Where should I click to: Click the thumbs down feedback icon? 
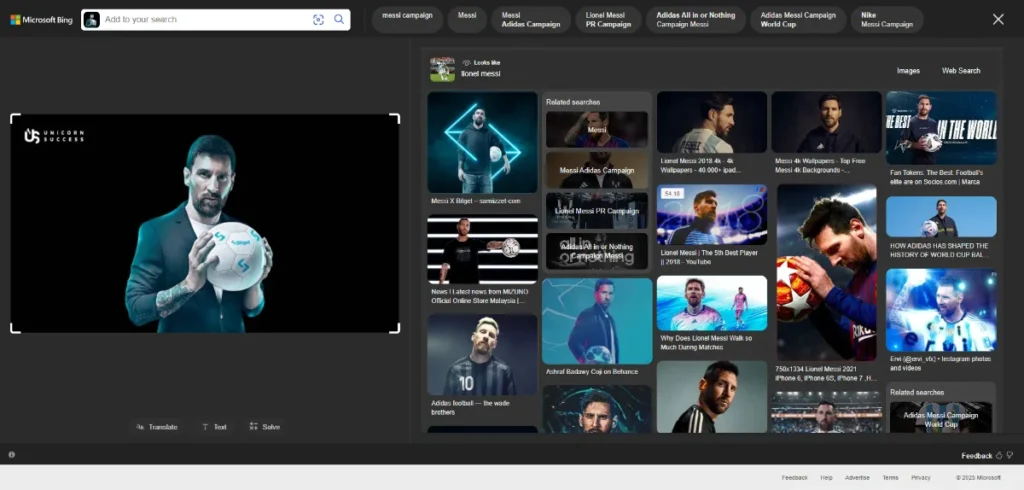tap(1010, 455)
